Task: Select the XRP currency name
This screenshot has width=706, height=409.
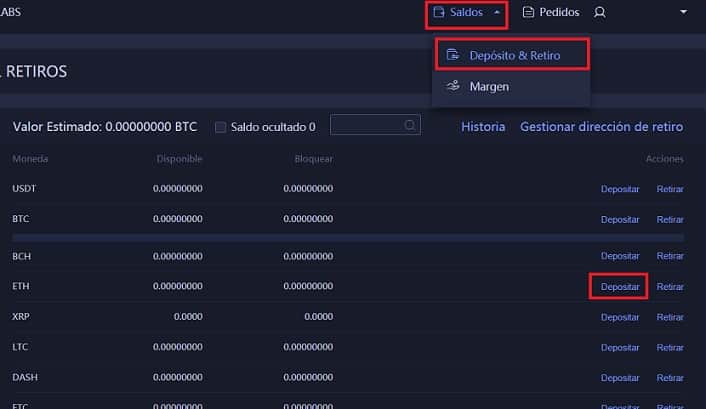Action: click(21, 317)
